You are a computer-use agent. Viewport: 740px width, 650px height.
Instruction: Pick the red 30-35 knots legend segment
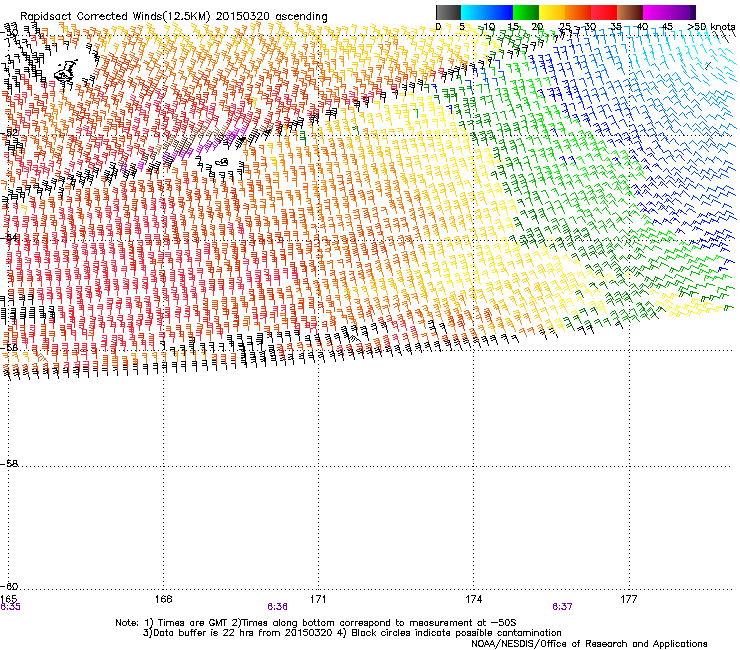coord(604,12)
